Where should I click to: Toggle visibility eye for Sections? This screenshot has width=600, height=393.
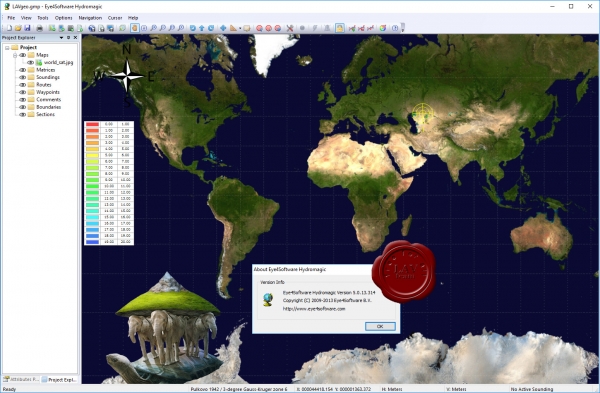23,114
